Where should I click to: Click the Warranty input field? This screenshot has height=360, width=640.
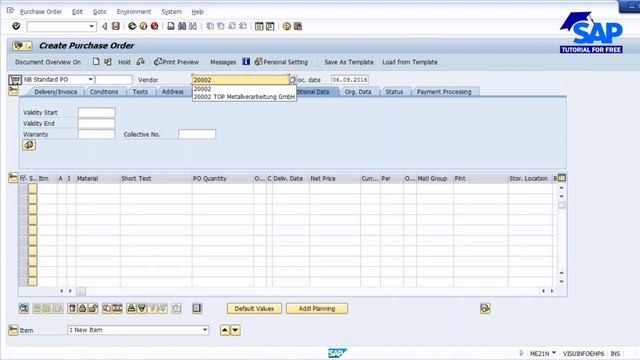tap(96, 134)
